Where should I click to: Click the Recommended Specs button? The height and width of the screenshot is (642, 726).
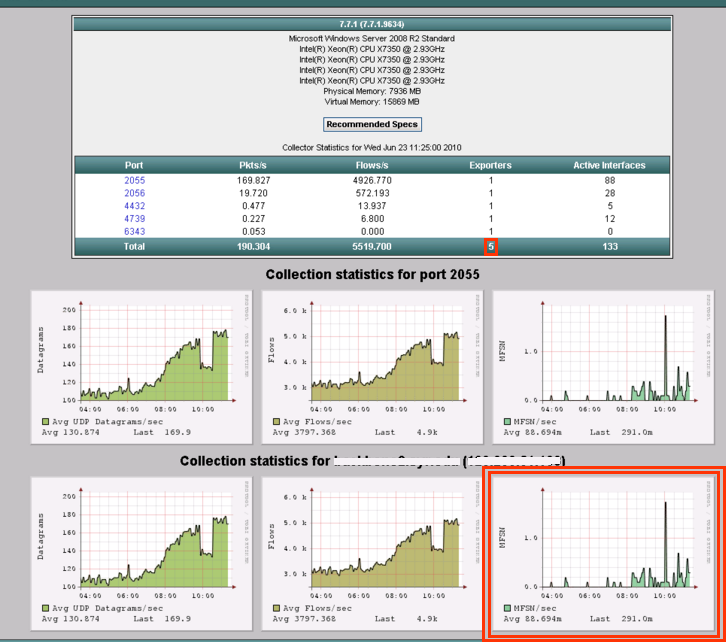coord(373,125)
